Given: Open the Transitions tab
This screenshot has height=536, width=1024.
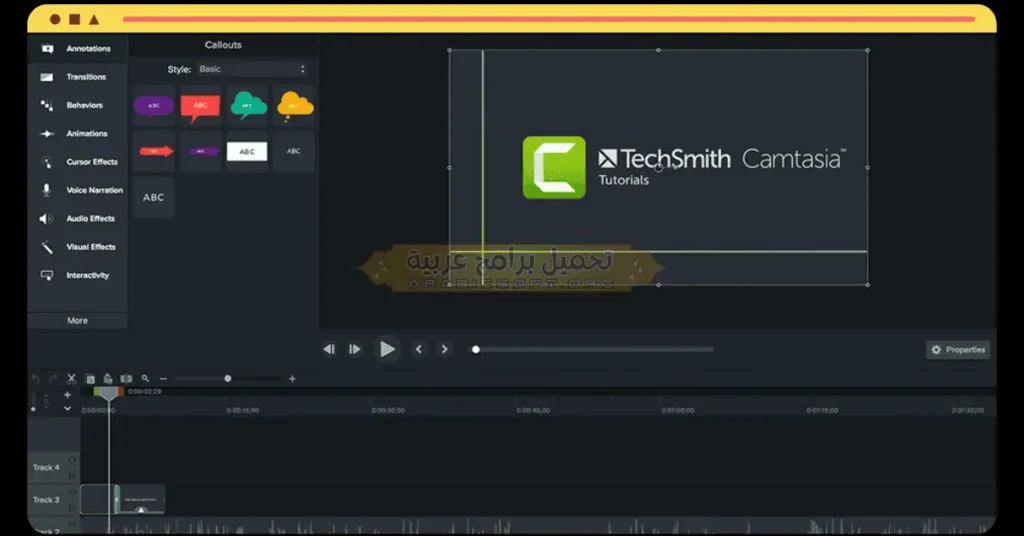Looking at the screenshot, I should 77,77.
